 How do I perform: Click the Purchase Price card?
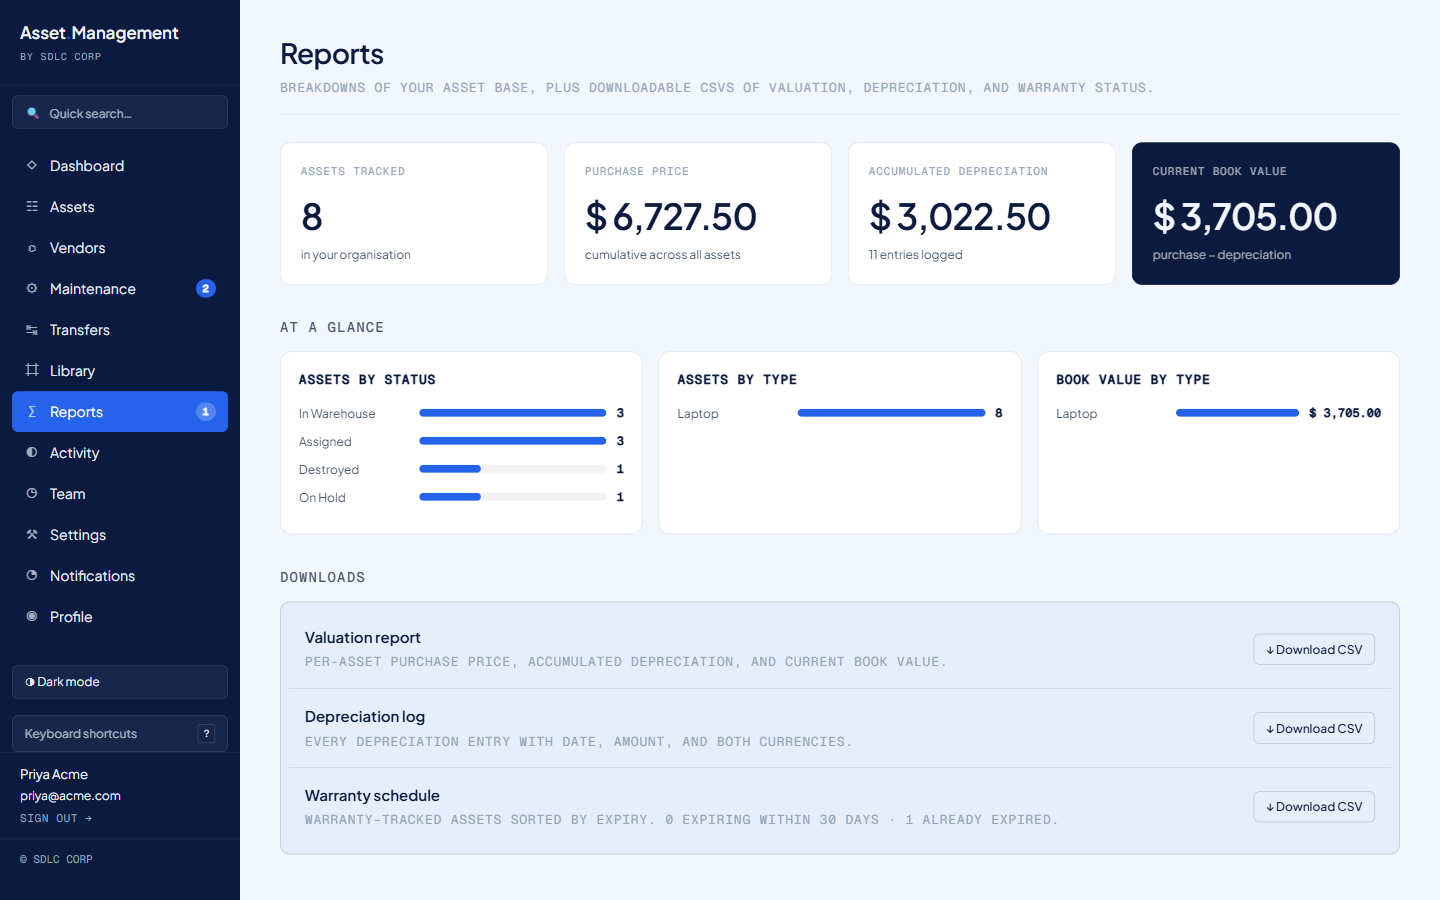click(698, 213)
